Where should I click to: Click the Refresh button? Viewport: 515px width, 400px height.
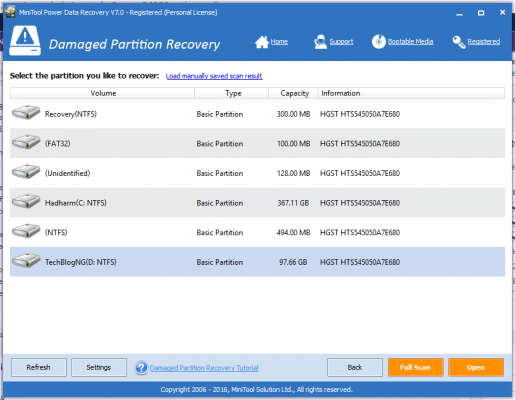39,367
